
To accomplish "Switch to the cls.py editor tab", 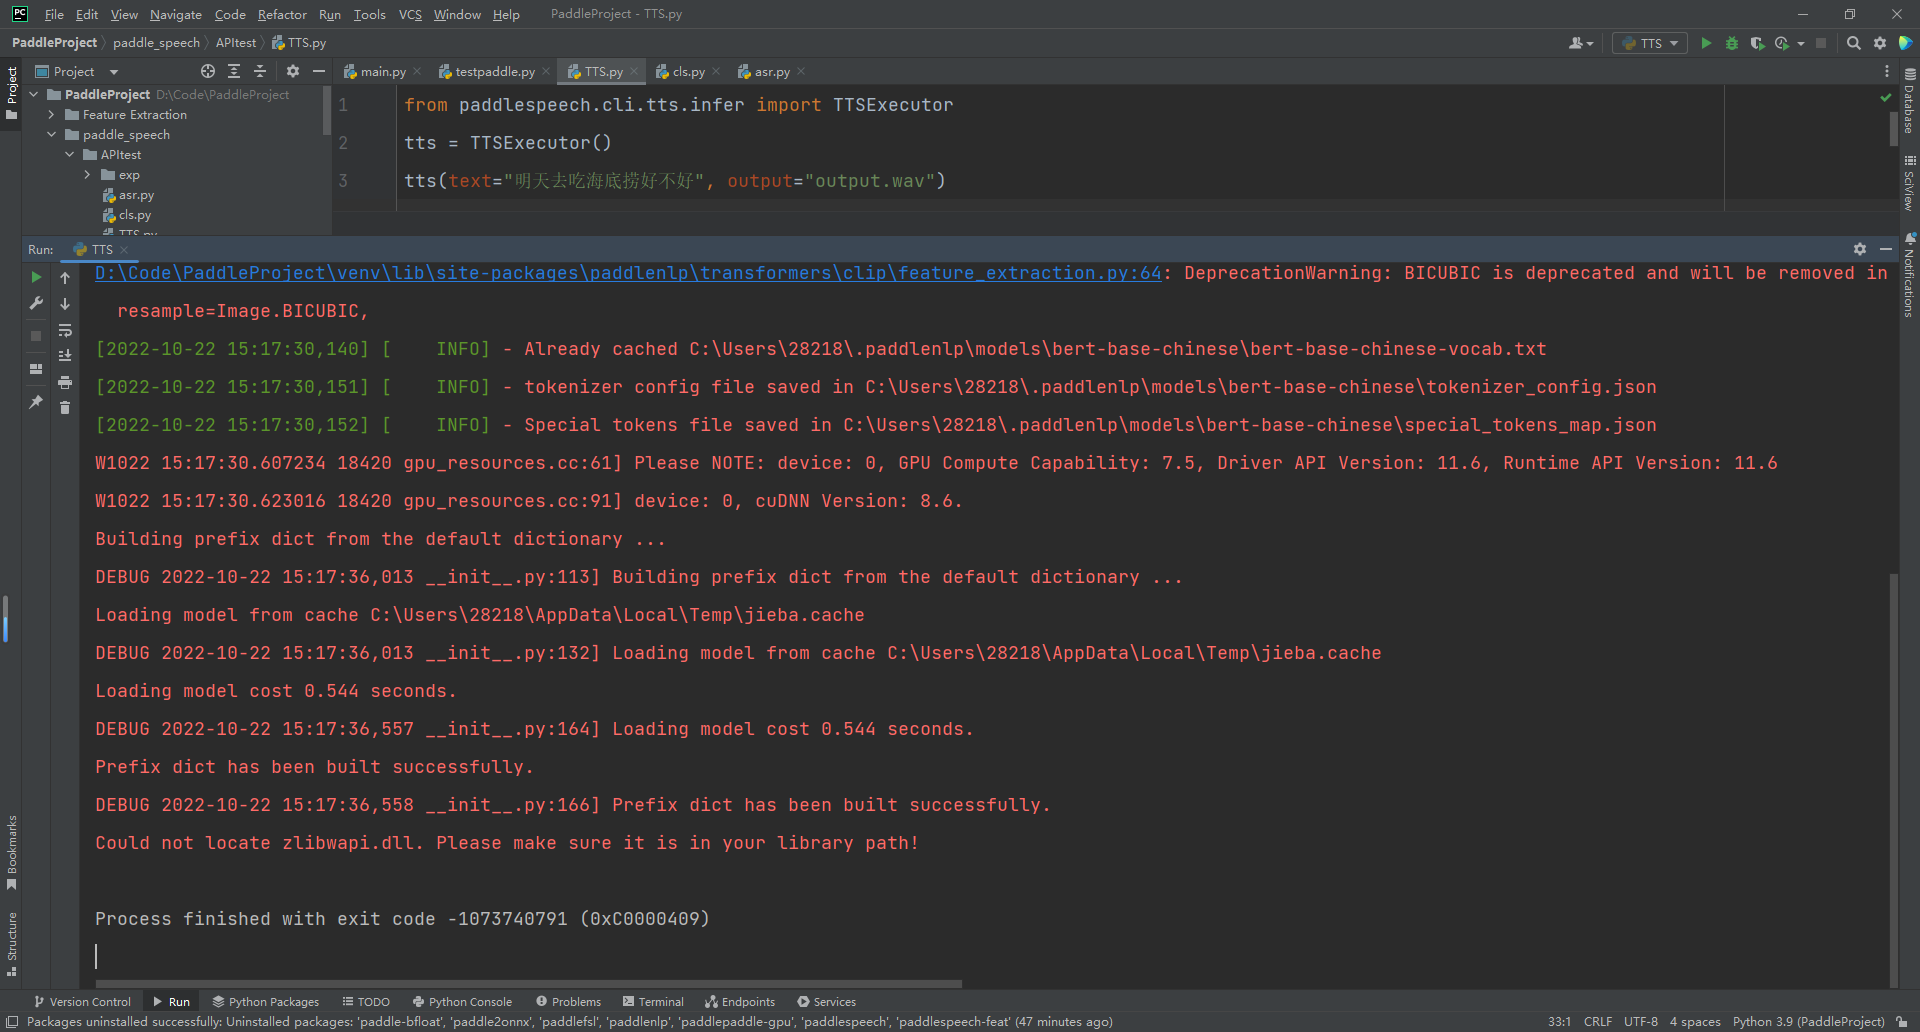I will click(x=688, y=71).
